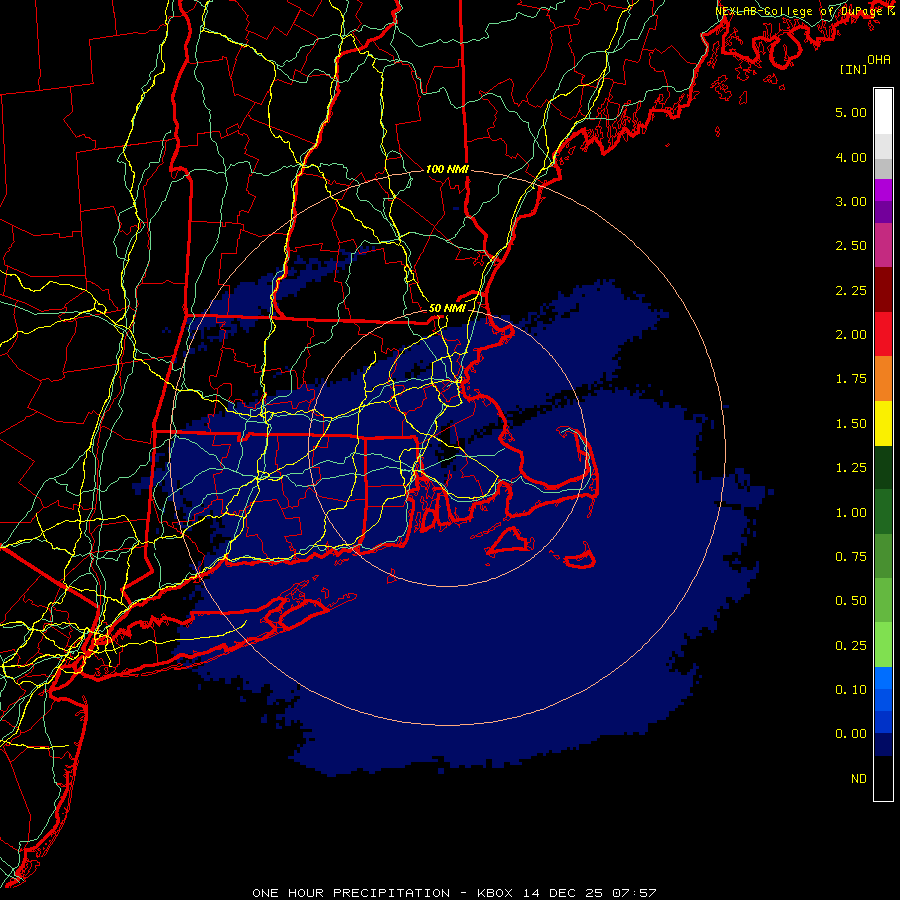
Task: Click the 2.25 legend value
Action: [851, 290]
